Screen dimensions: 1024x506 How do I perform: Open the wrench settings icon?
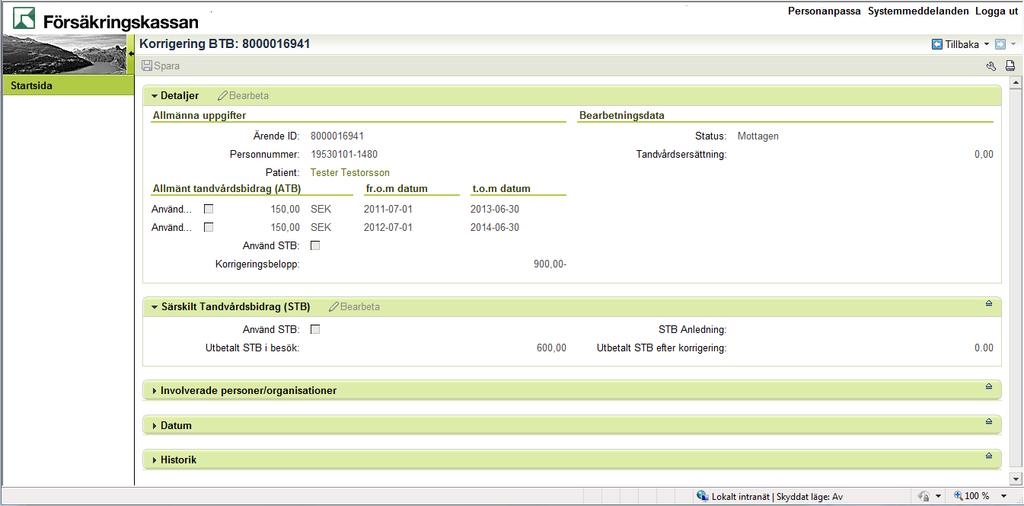991,66
